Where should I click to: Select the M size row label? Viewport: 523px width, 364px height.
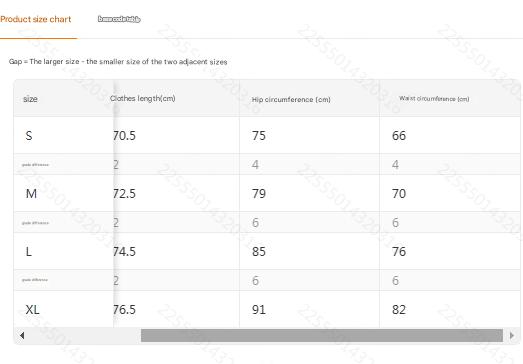click(31, 194)
